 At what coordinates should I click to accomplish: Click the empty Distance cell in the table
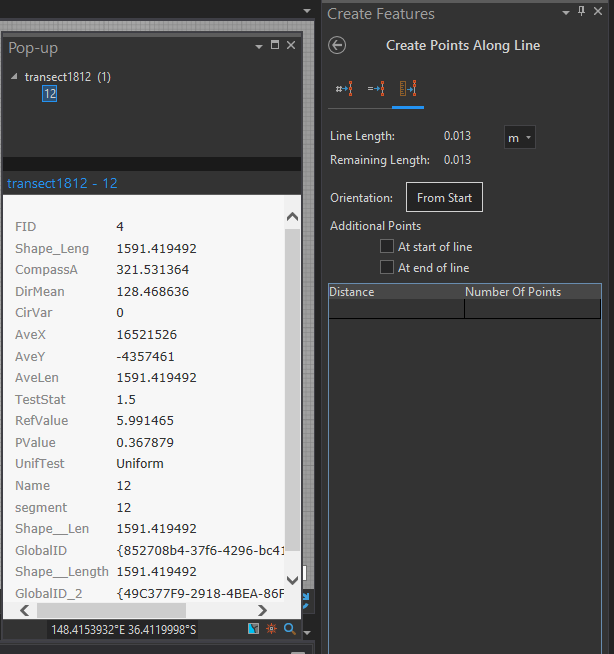(x=396, y=309)
